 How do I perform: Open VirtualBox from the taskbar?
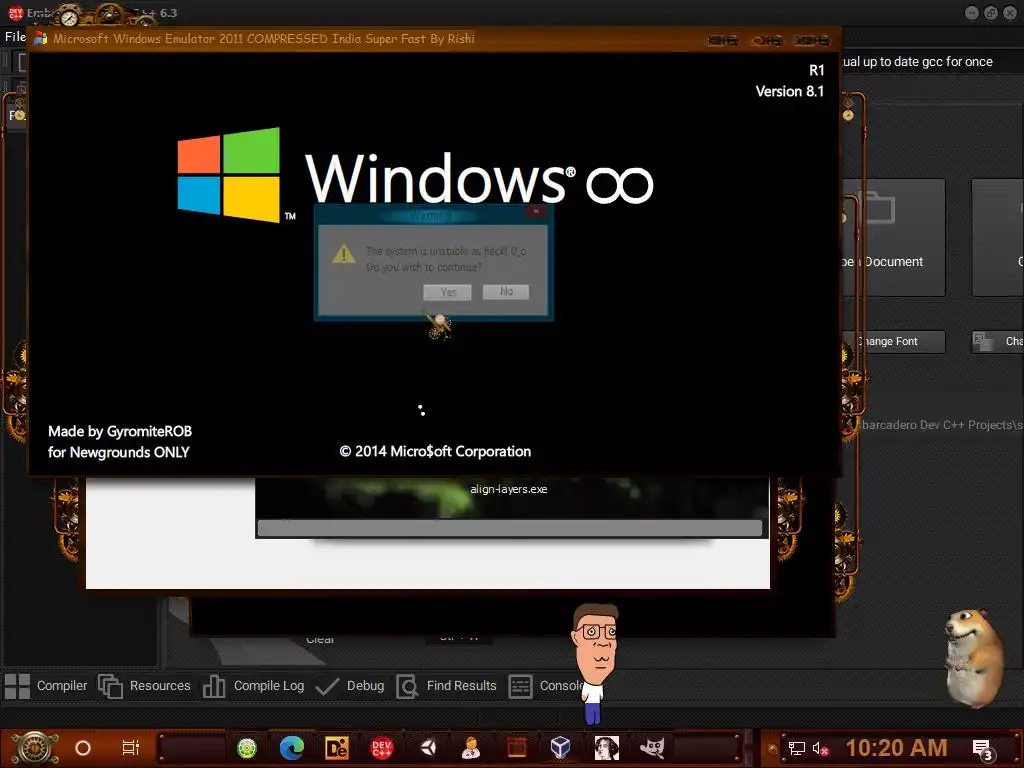point(560,748)
